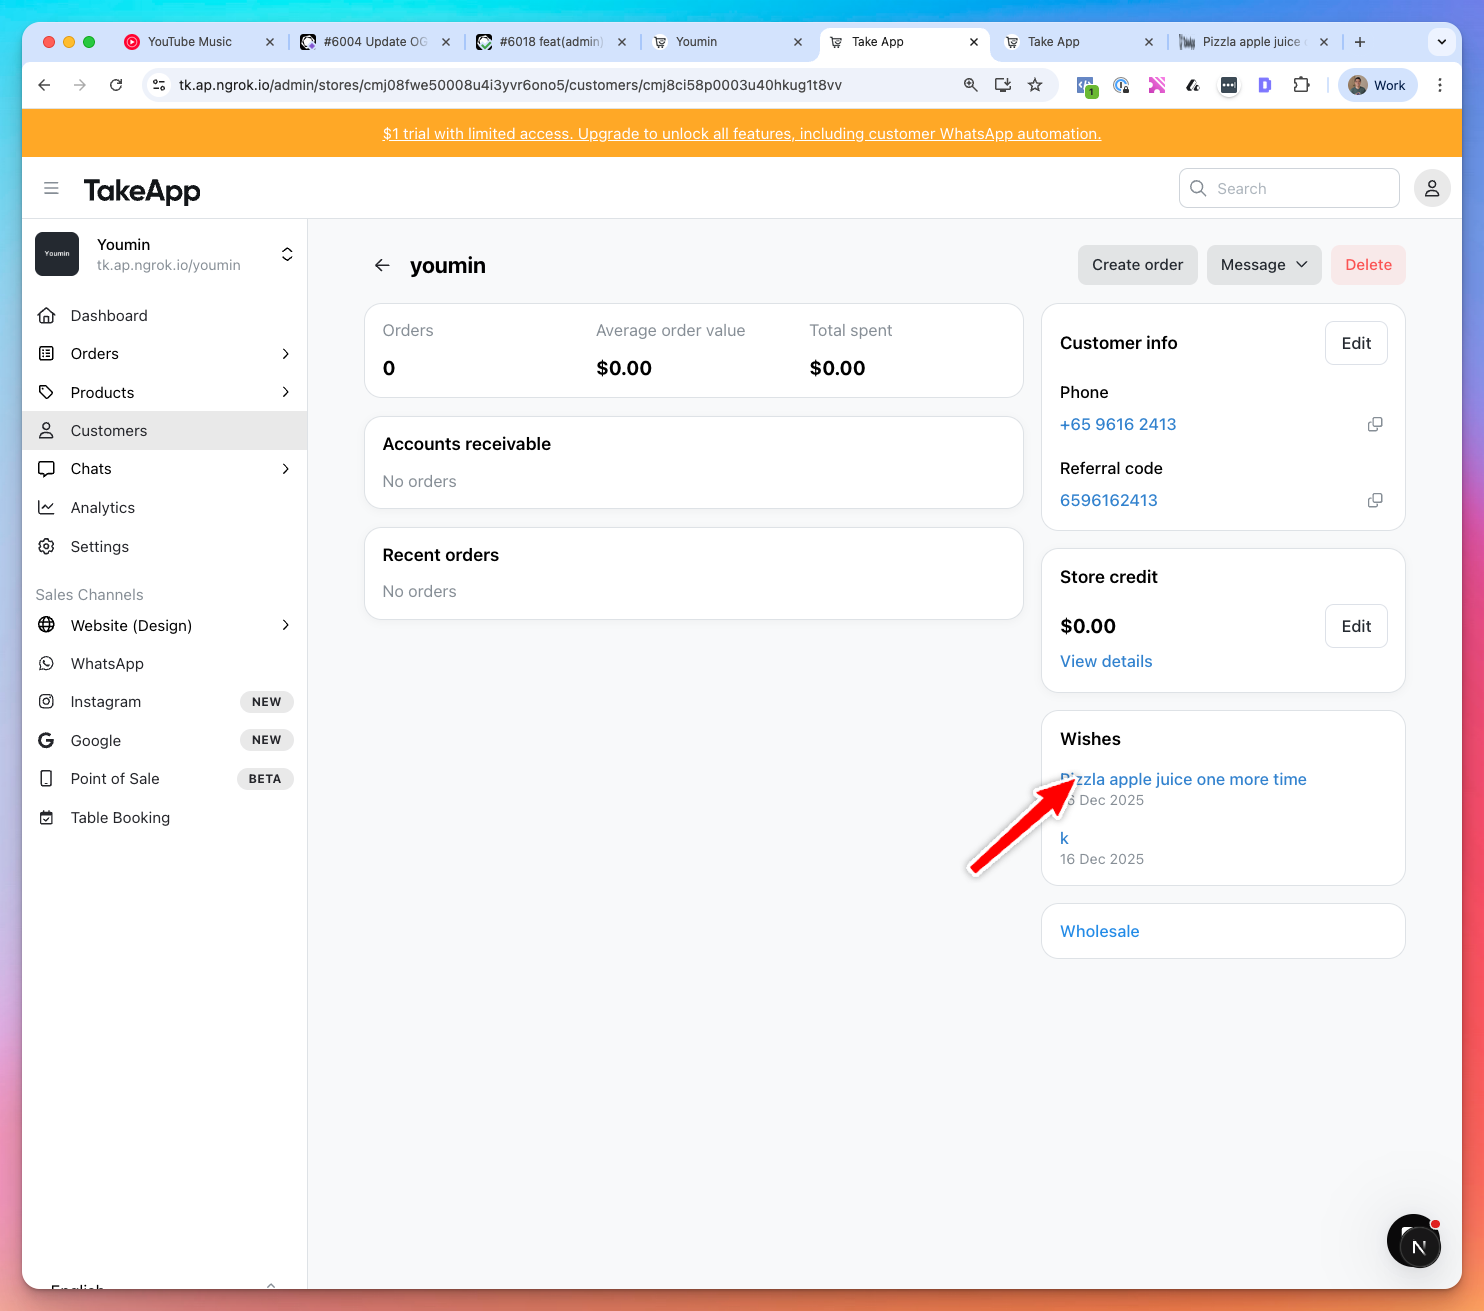This screenshot has width=1484, height=1311.
Task: Reload the browser page
Action: coord(116,85)
